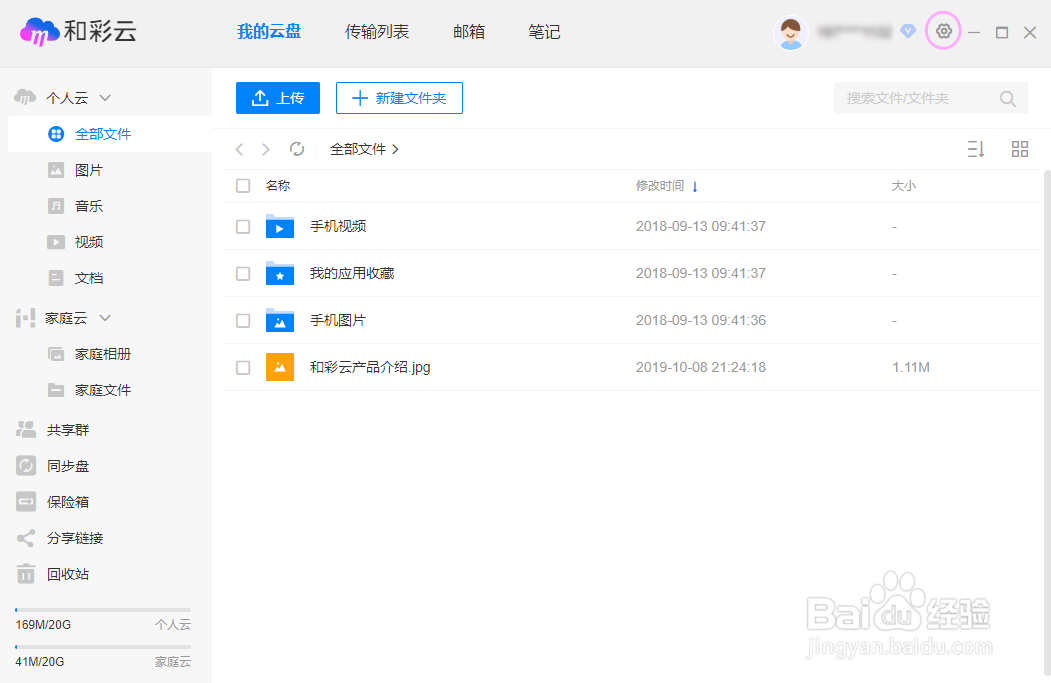Switch to the 传输列表 tab
1051x683 pixels.
click(x=377, y=31)
